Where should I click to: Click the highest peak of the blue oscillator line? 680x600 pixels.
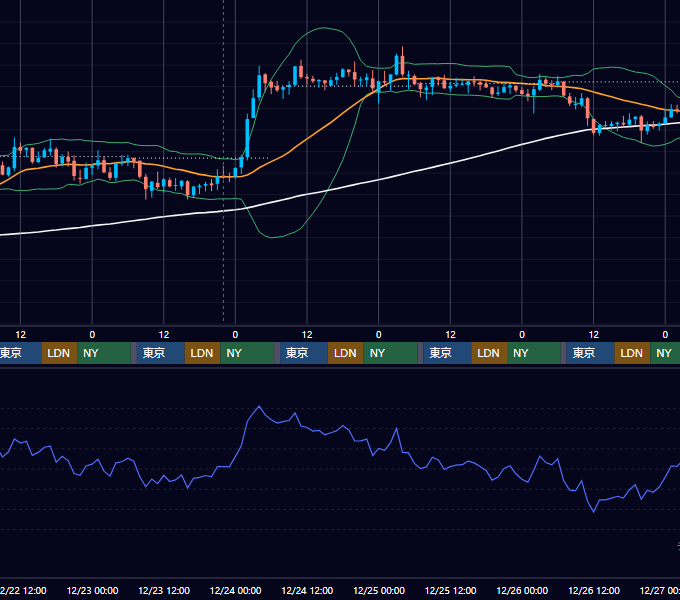(x=259, y=406)
